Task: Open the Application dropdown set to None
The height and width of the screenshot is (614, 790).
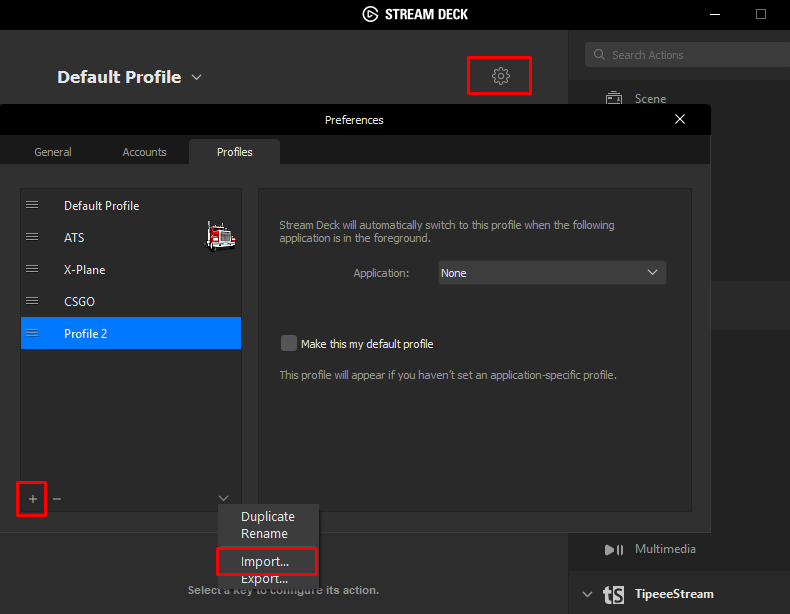Action: [x=552, y=273]
